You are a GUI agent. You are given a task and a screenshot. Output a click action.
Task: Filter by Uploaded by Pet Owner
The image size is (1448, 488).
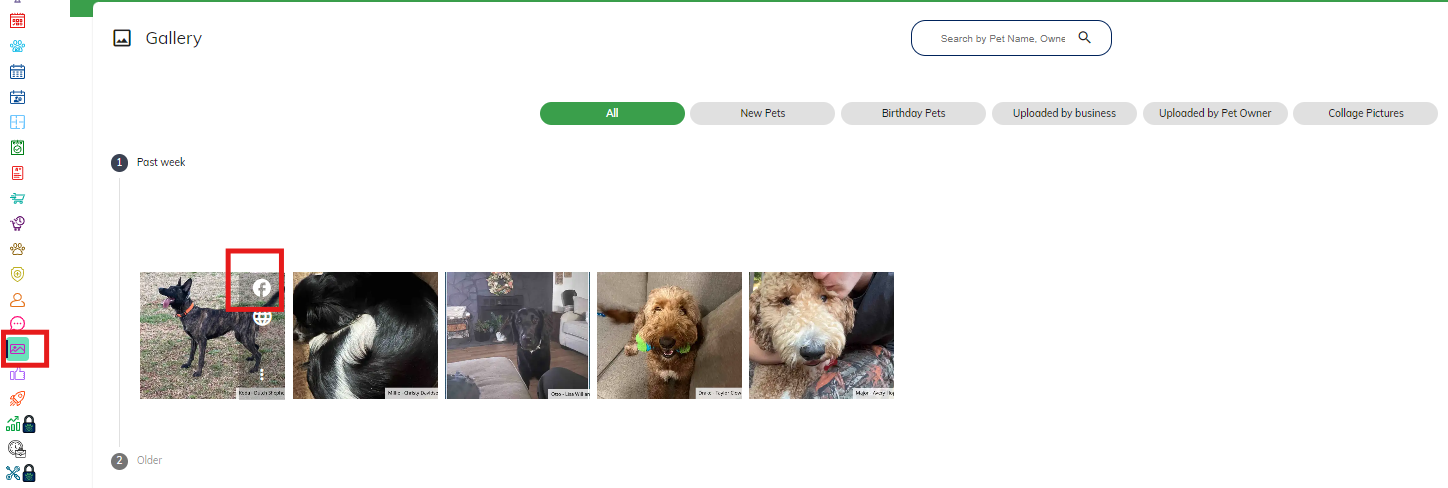click(x=1215, y=113)
